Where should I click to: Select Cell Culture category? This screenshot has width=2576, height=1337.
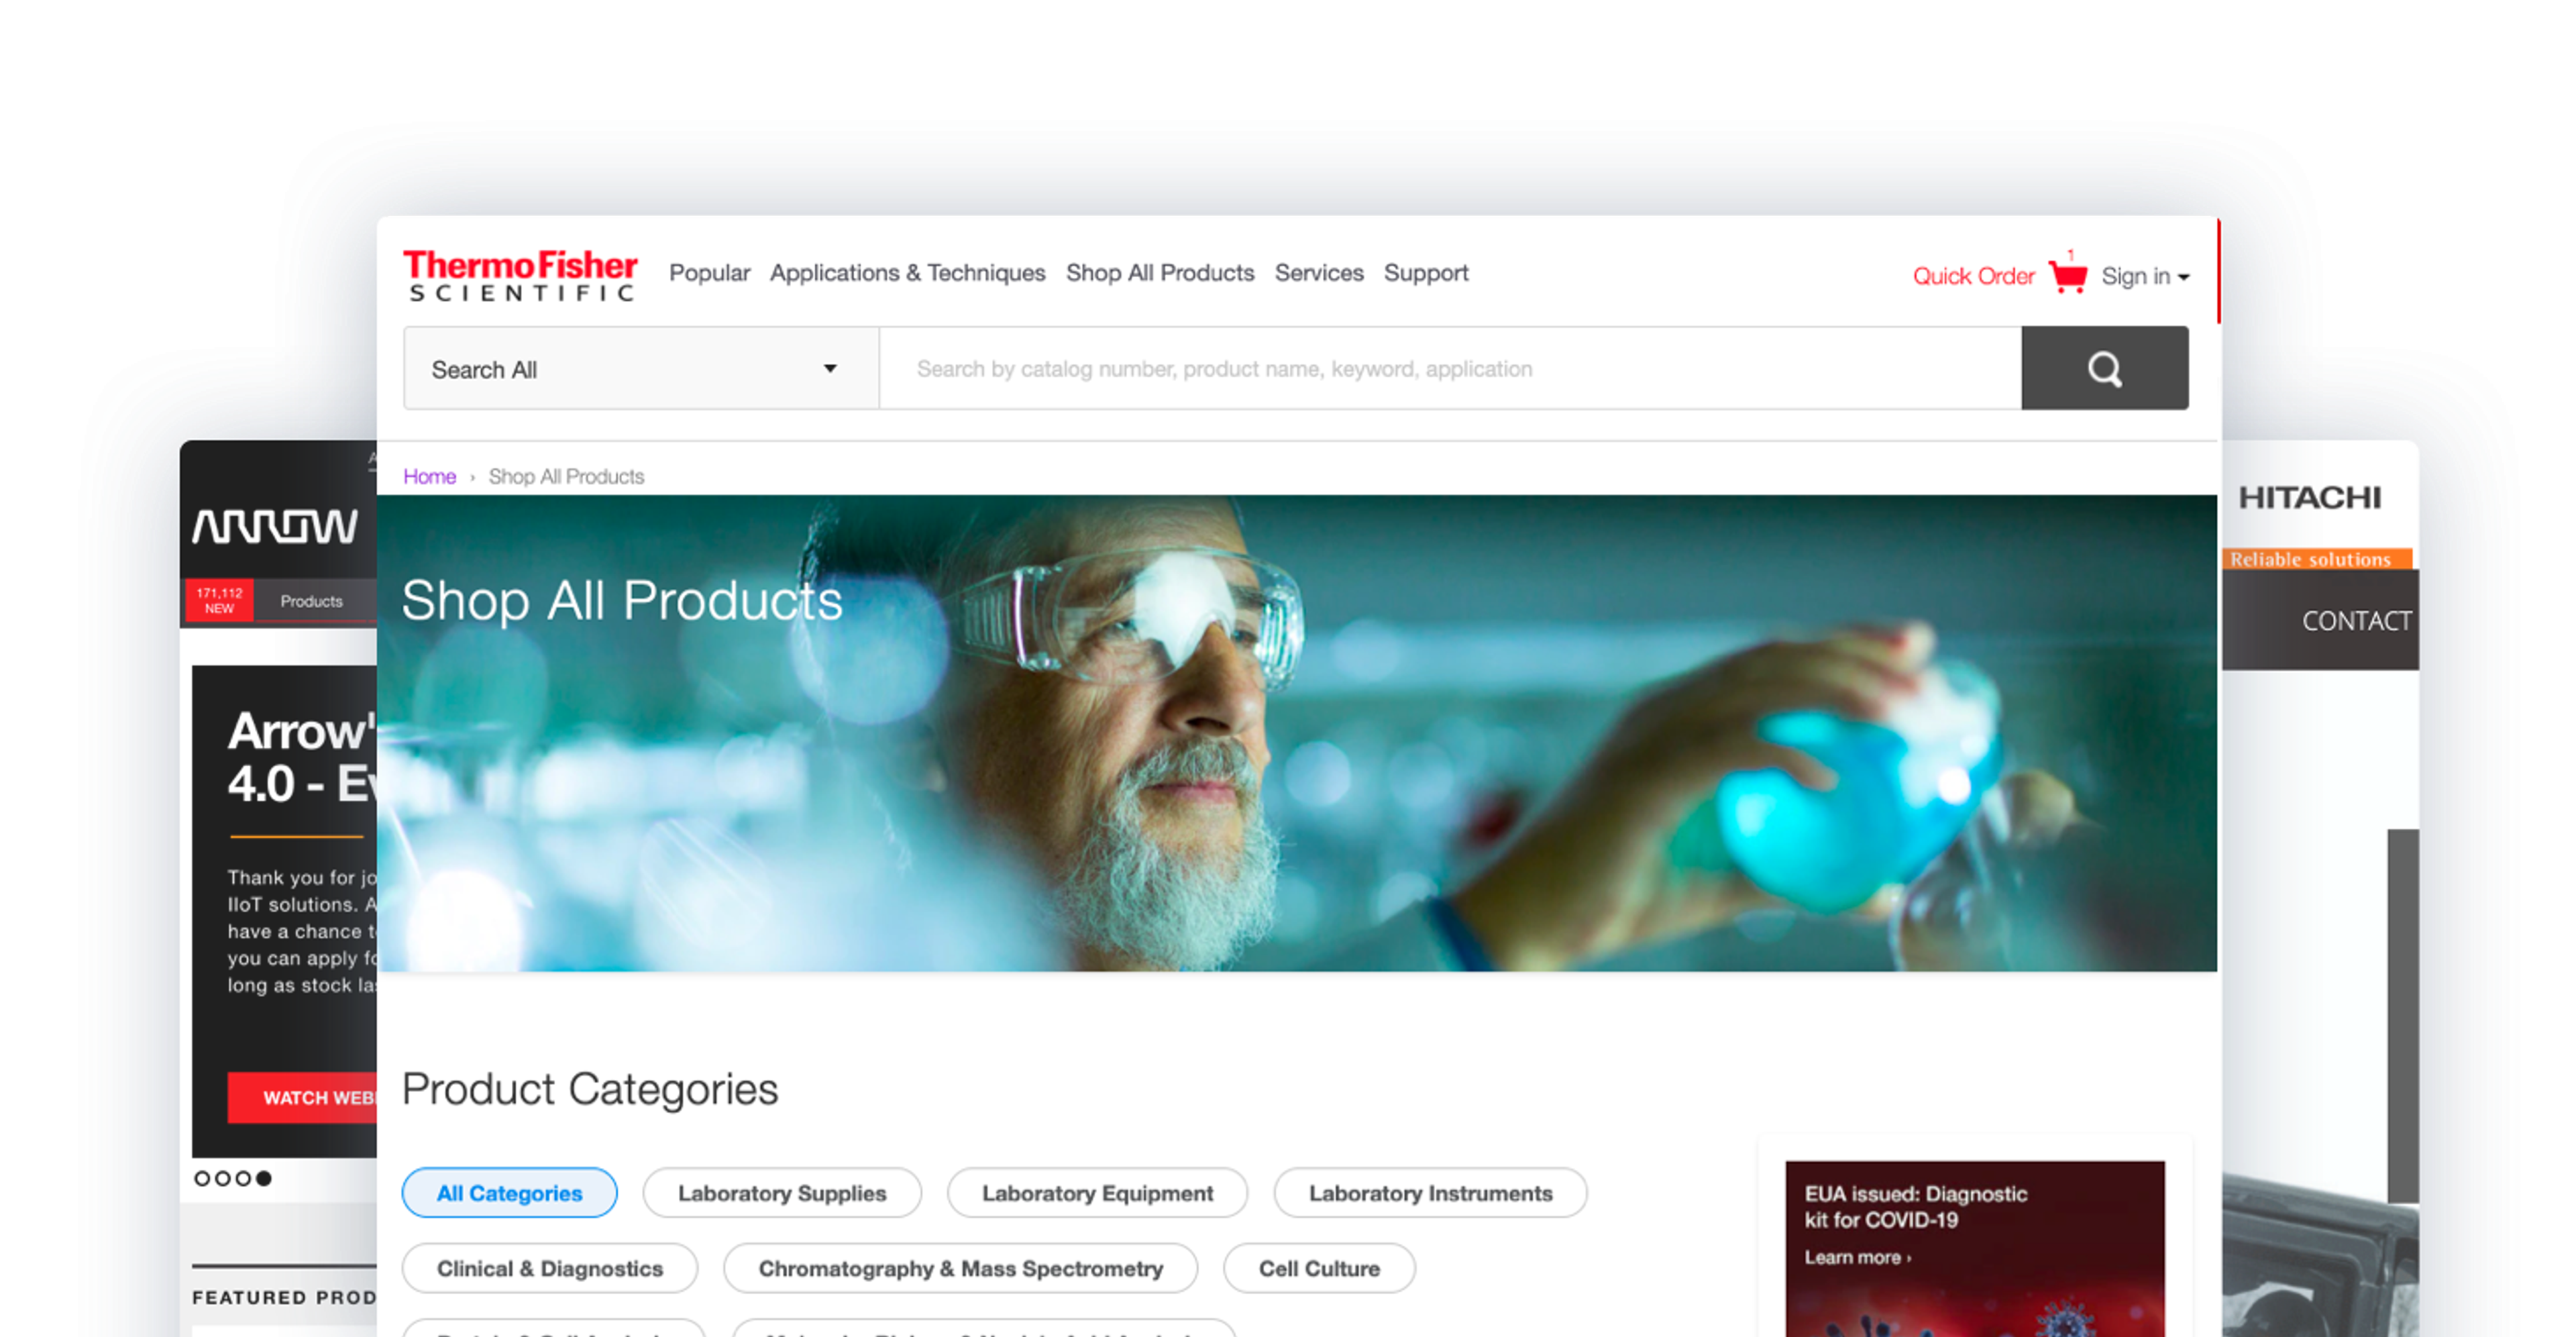(x=1319, y=1268)
